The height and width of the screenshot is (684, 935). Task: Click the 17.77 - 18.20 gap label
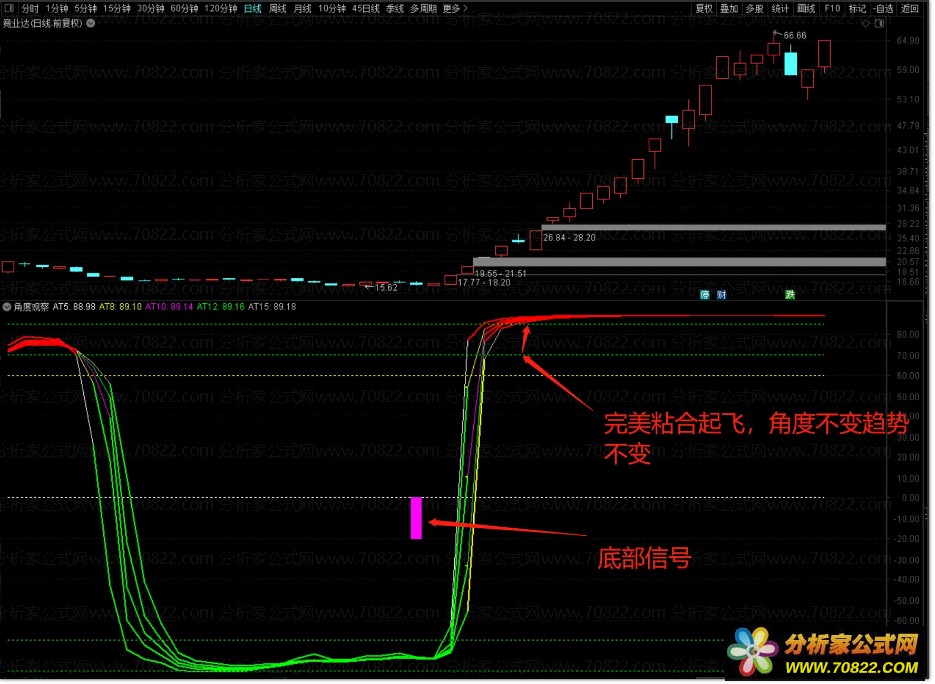(484, 283)
